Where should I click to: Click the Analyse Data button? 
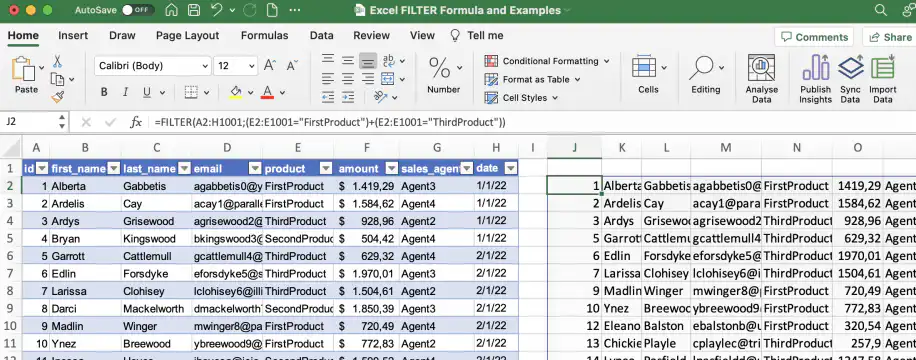762,78
